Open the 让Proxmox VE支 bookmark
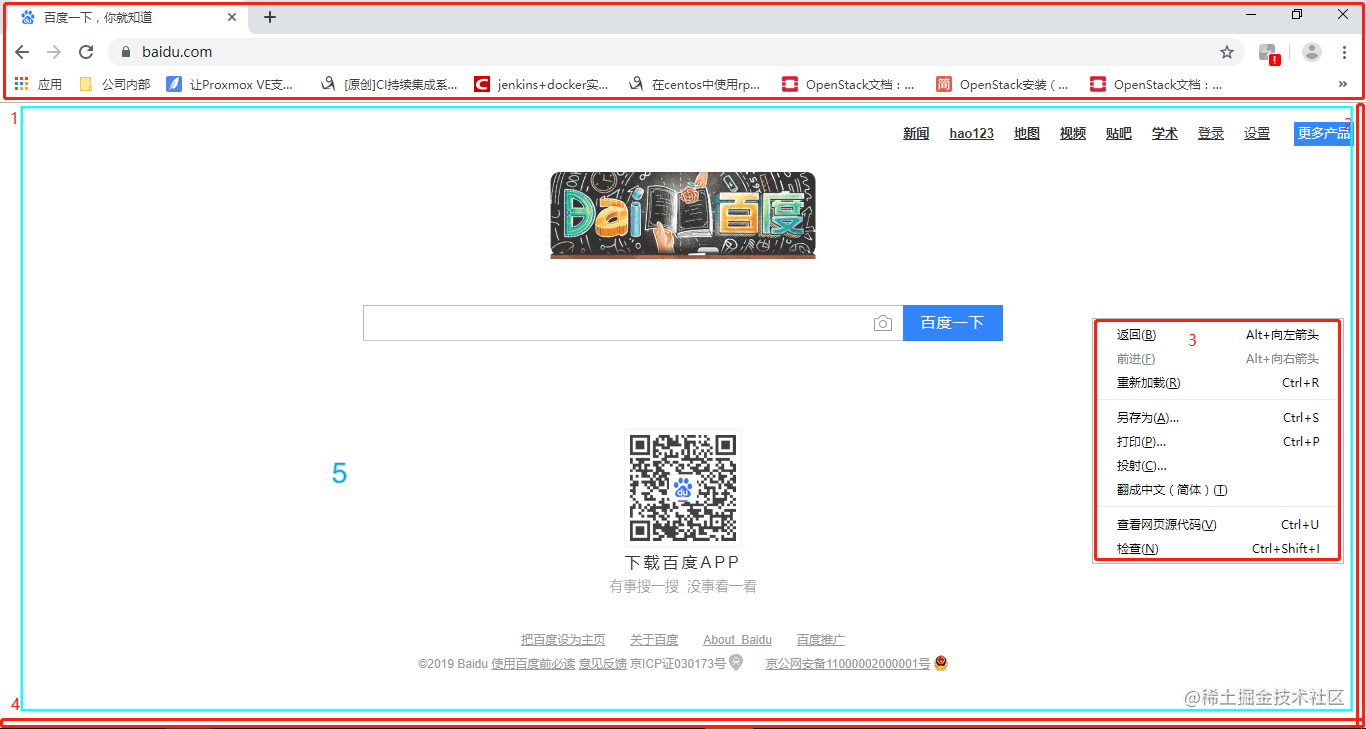The image size is (1366, 729). [x=230, y=85]
